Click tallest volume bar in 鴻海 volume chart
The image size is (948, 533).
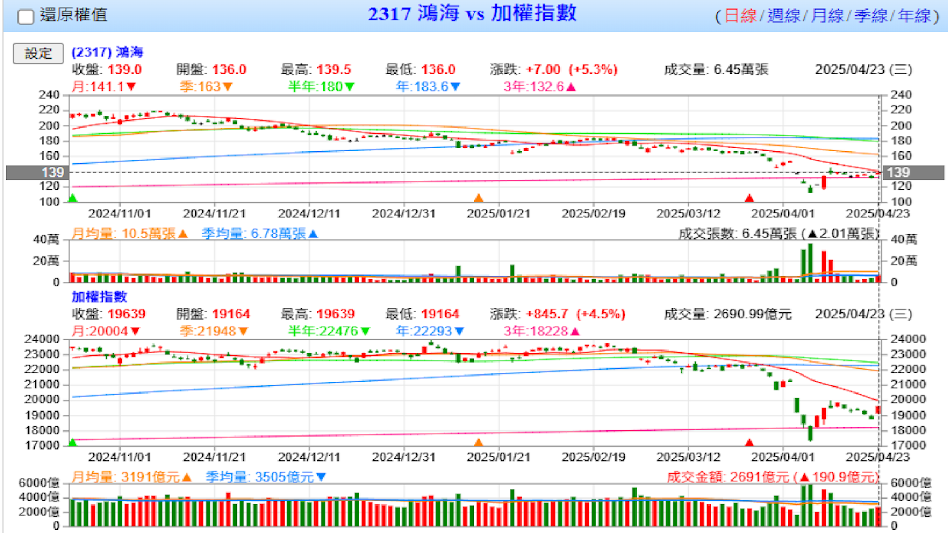[810, 263]
